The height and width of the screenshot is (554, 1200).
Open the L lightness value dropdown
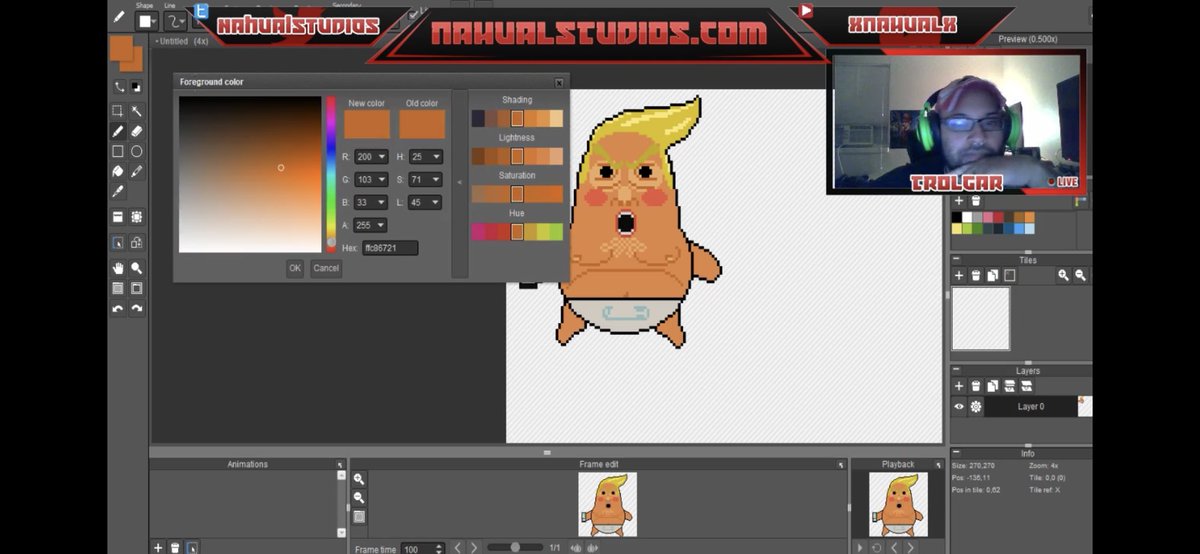click(x=436, y=203)
